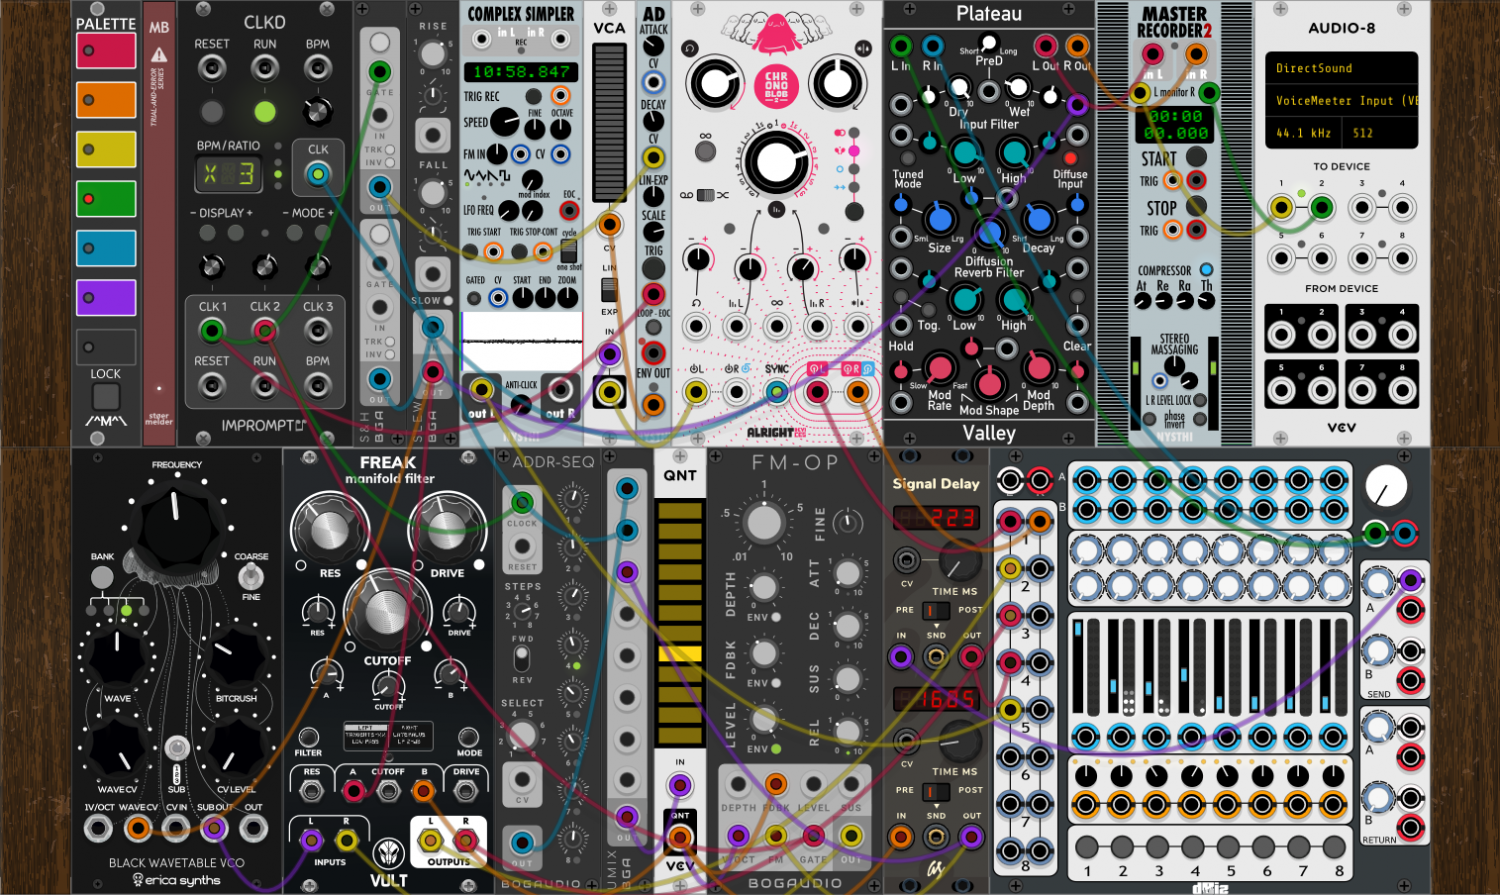Open the 512 block size selector
This screenshot has width=1500, height=895.
(x=1380, y=133)
